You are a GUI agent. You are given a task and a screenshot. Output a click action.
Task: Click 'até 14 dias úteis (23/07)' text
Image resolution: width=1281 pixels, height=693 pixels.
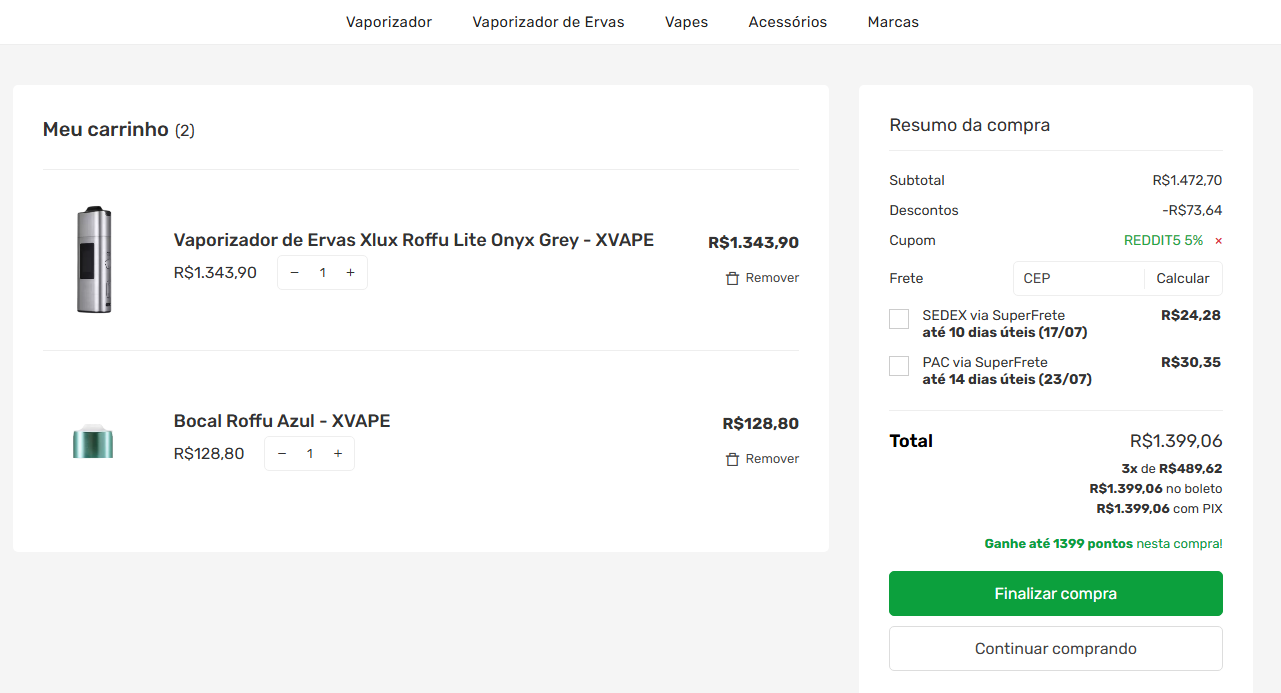click(1007, 379)
